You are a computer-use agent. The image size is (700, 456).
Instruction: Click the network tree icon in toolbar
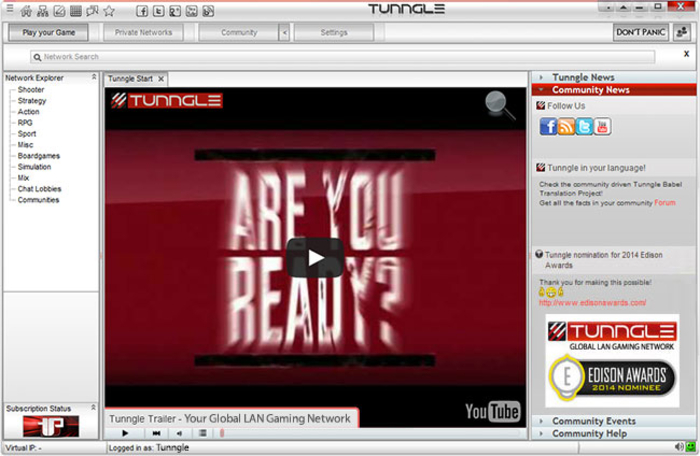[x=43, y=11]
